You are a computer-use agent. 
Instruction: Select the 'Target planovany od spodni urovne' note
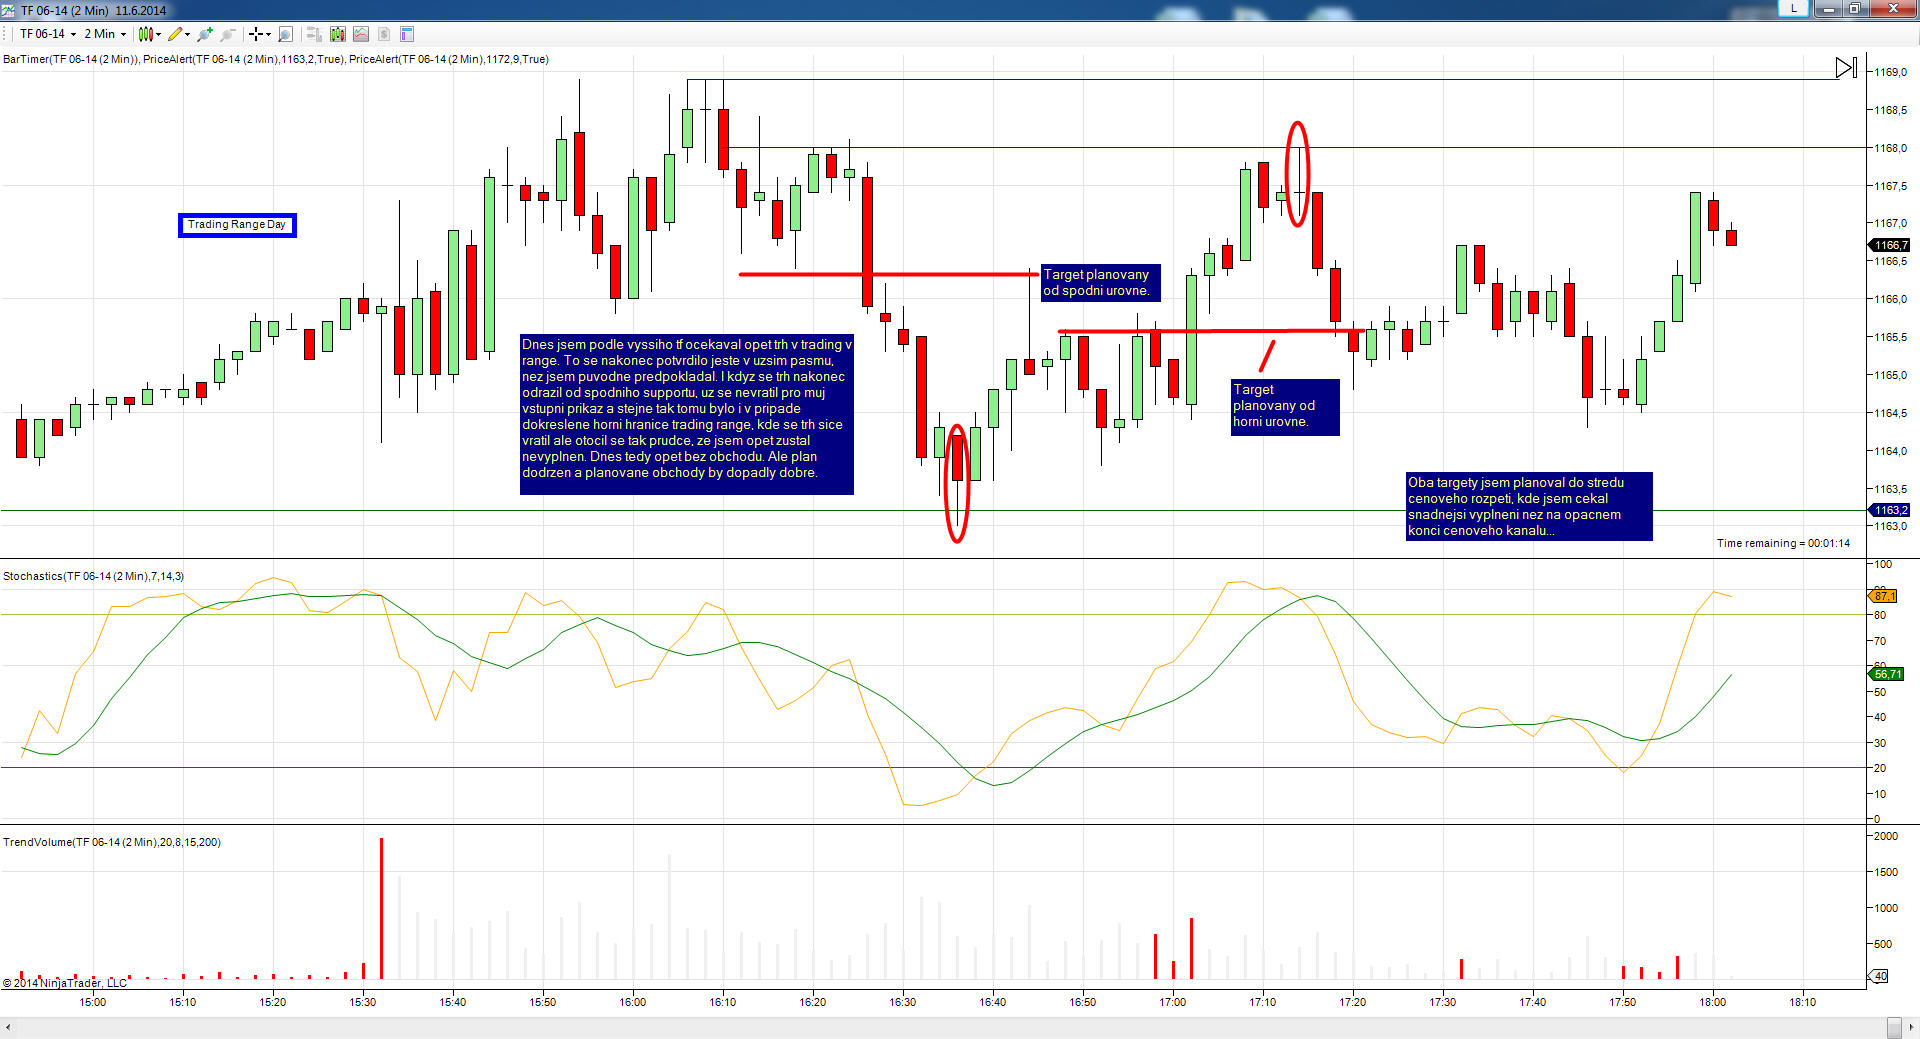point(1100,282)
